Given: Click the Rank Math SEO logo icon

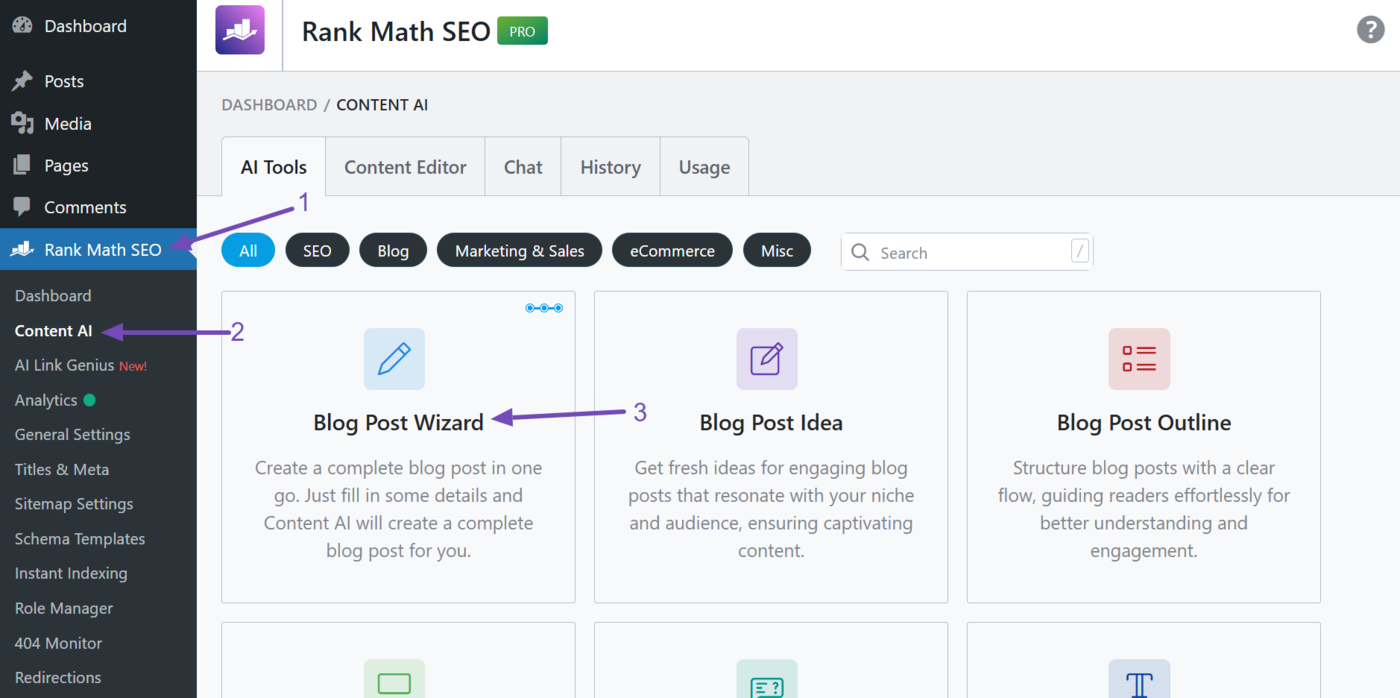Looking at the screenshot, I should [x=240, y=30].
